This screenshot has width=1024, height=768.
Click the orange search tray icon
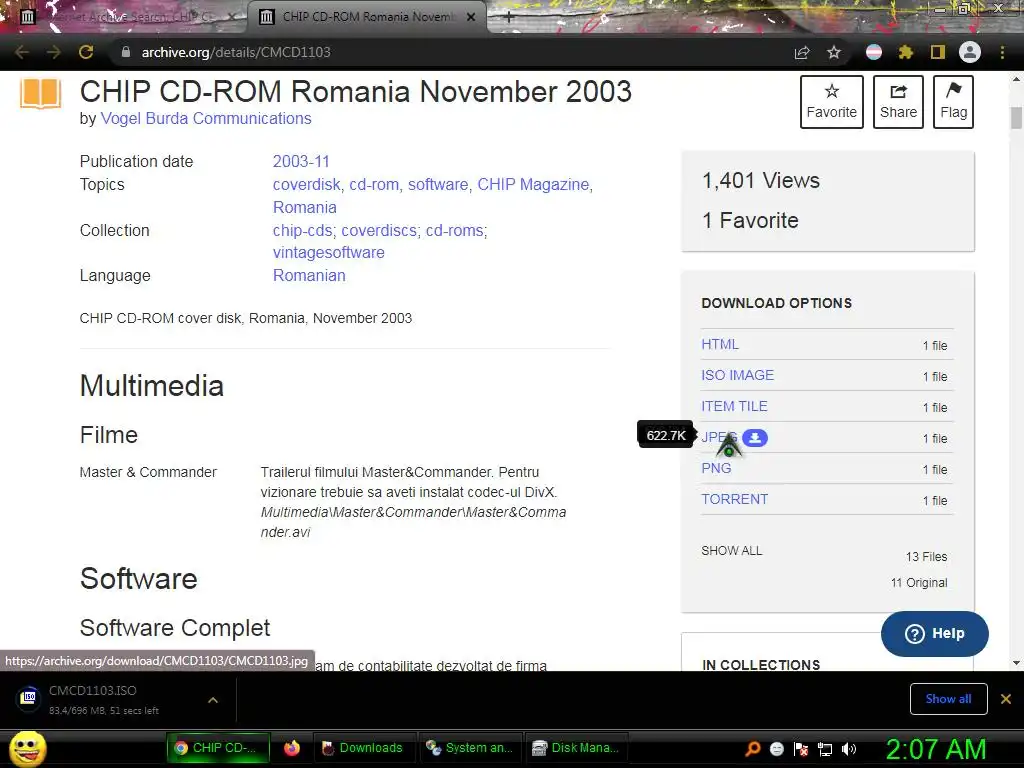[752, 748]
